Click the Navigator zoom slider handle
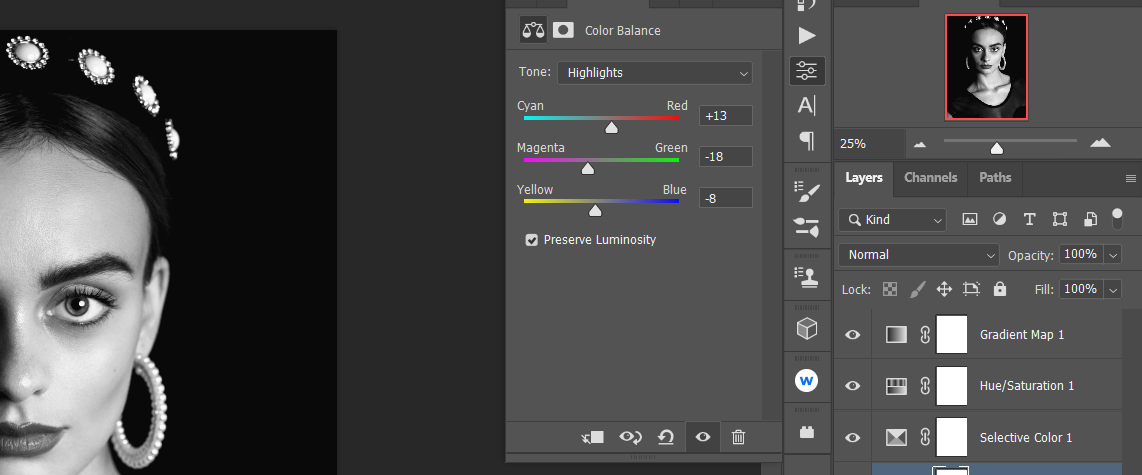Viewport: 1142px width, 475px height. pos(996,149)
